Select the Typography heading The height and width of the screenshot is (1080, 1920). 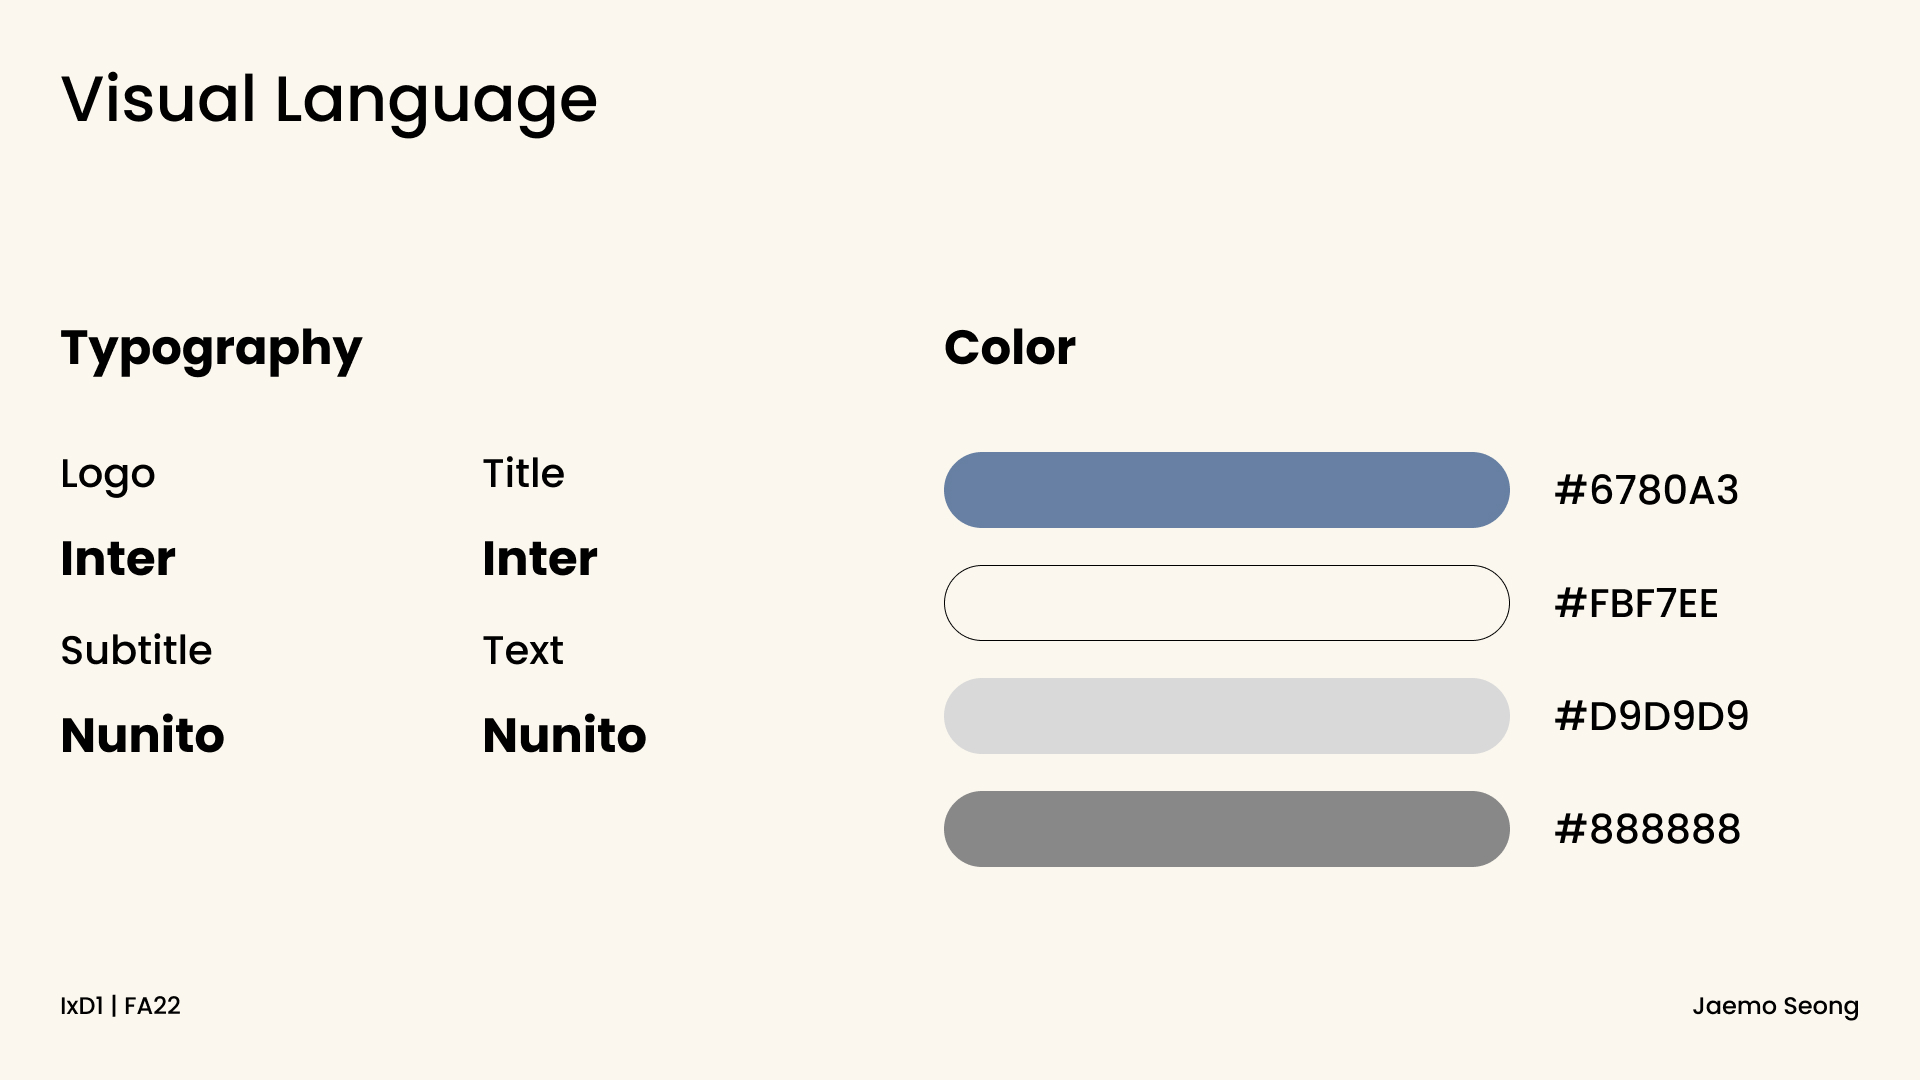click(211, 349)
